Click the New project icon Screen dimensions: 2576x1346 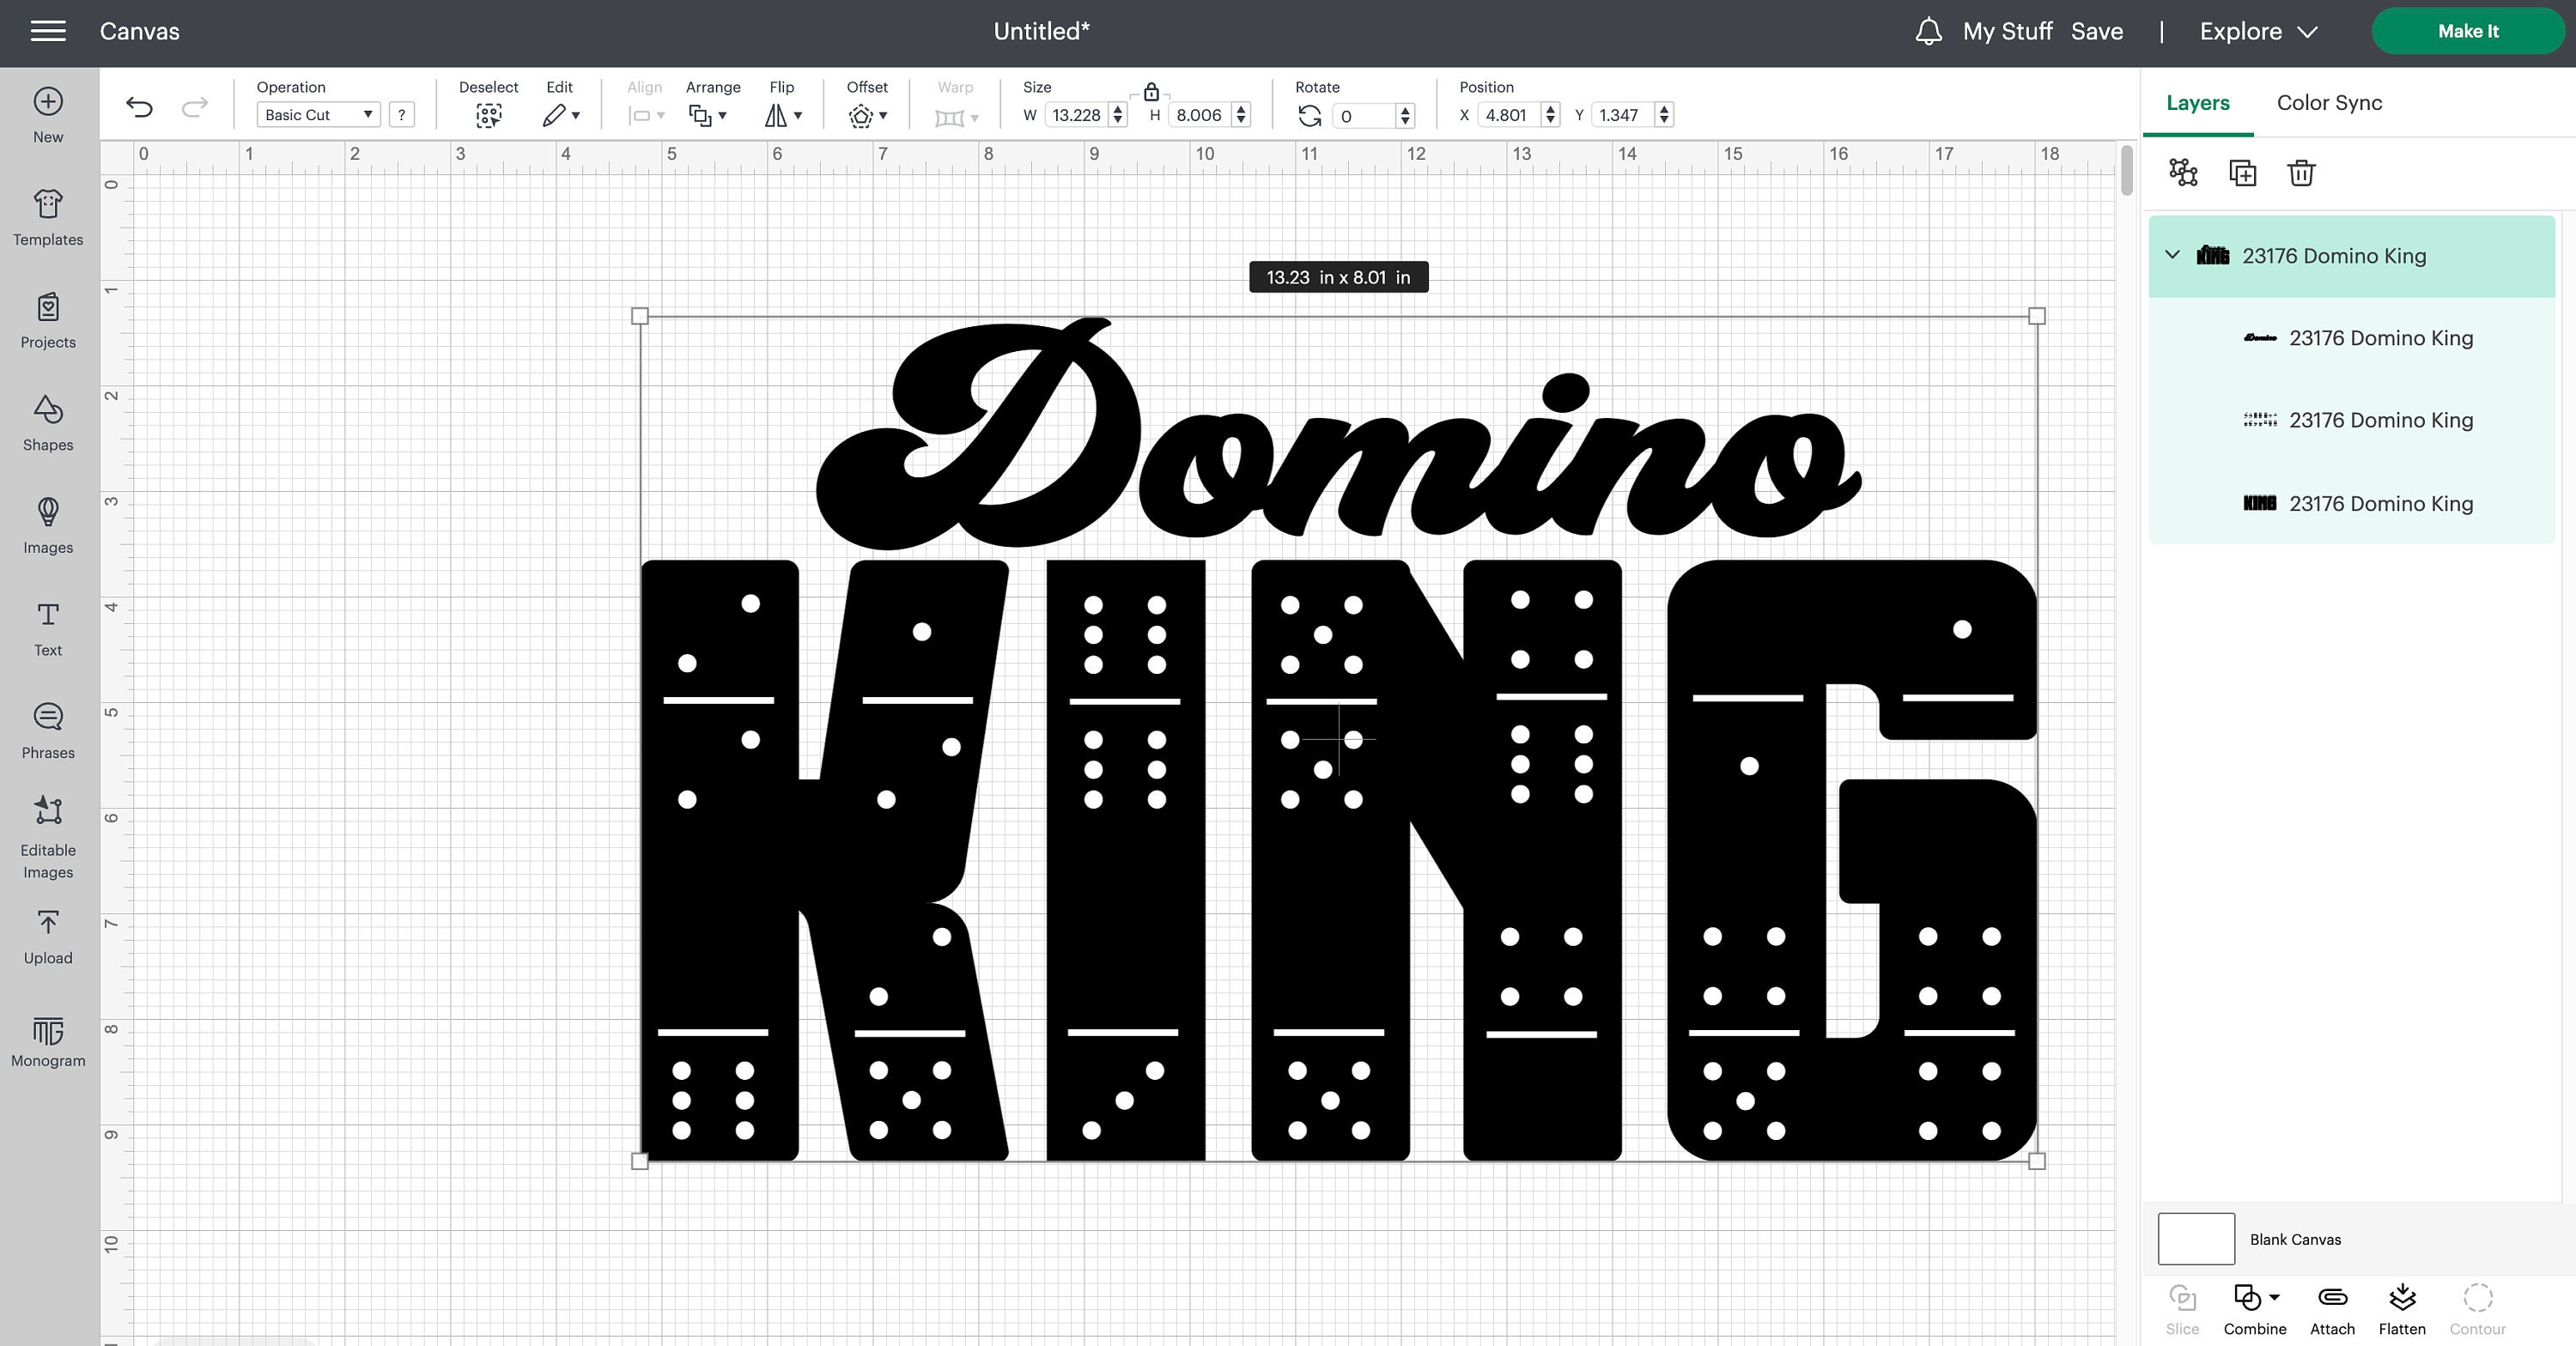pos(48,102)
